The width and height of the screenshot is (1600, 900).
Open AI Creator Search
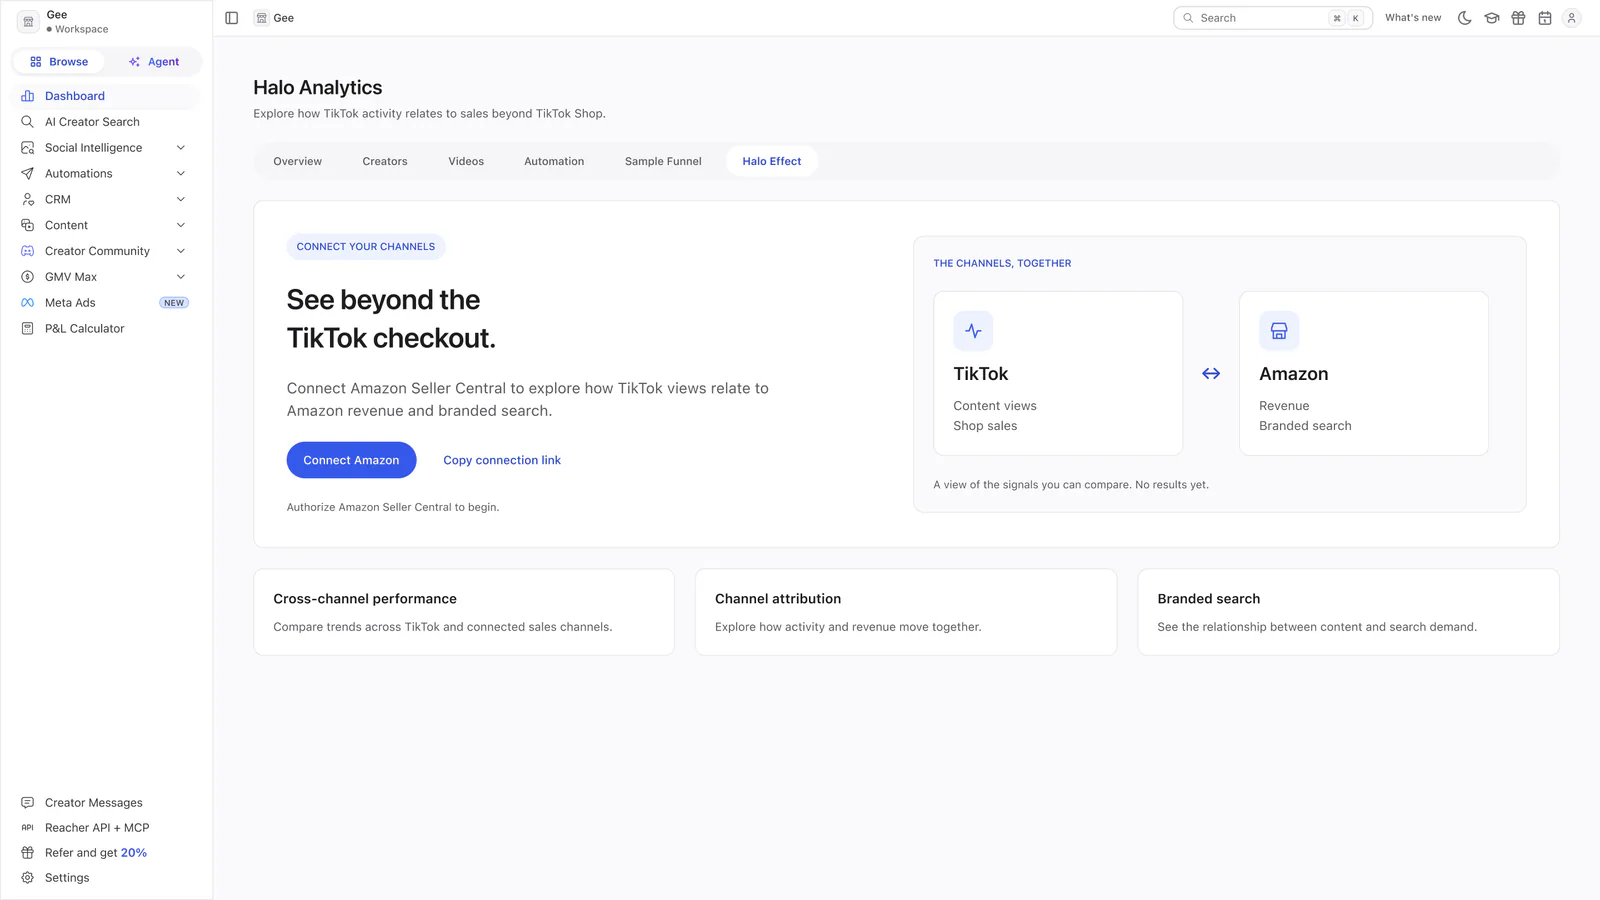click(106, 122)
